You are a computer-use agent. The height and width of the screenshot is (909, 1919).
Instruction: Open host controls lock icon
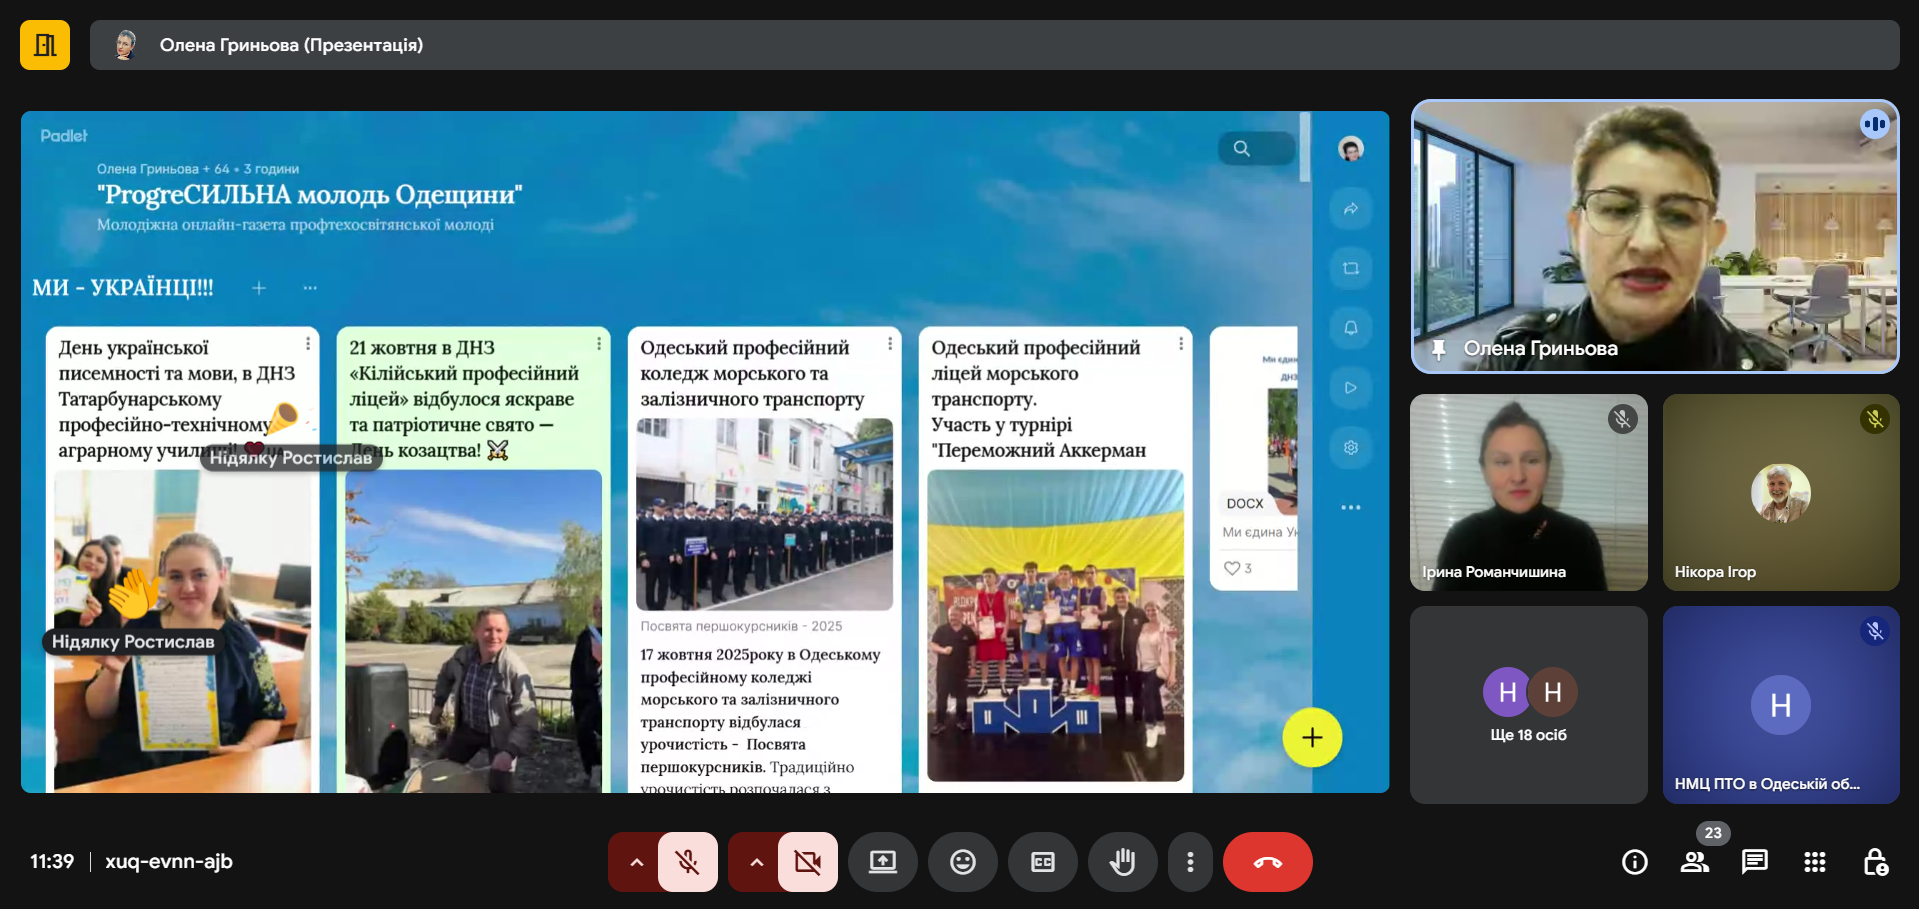(1875, 861)
